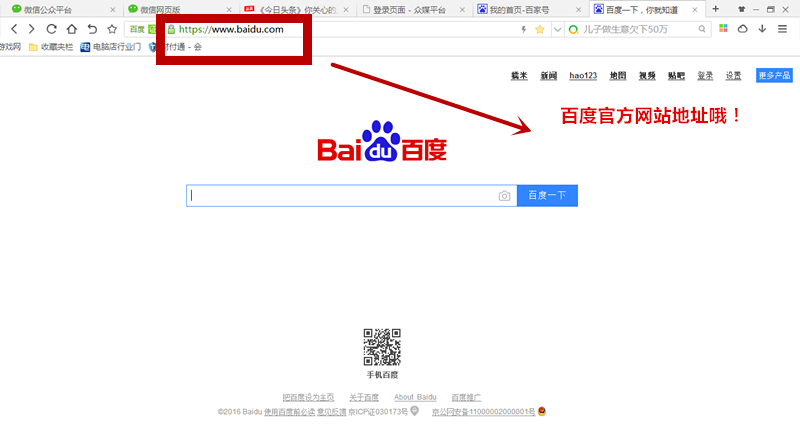Click the 百度一下 search button
The image size is (800, 430).
click(x=547, y=196)
